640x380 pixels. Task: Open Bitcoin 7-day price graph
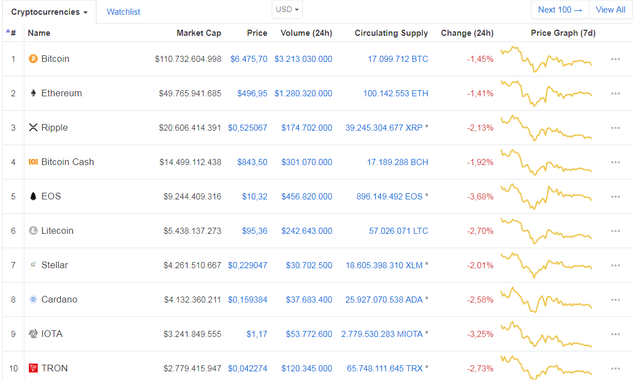546,59
